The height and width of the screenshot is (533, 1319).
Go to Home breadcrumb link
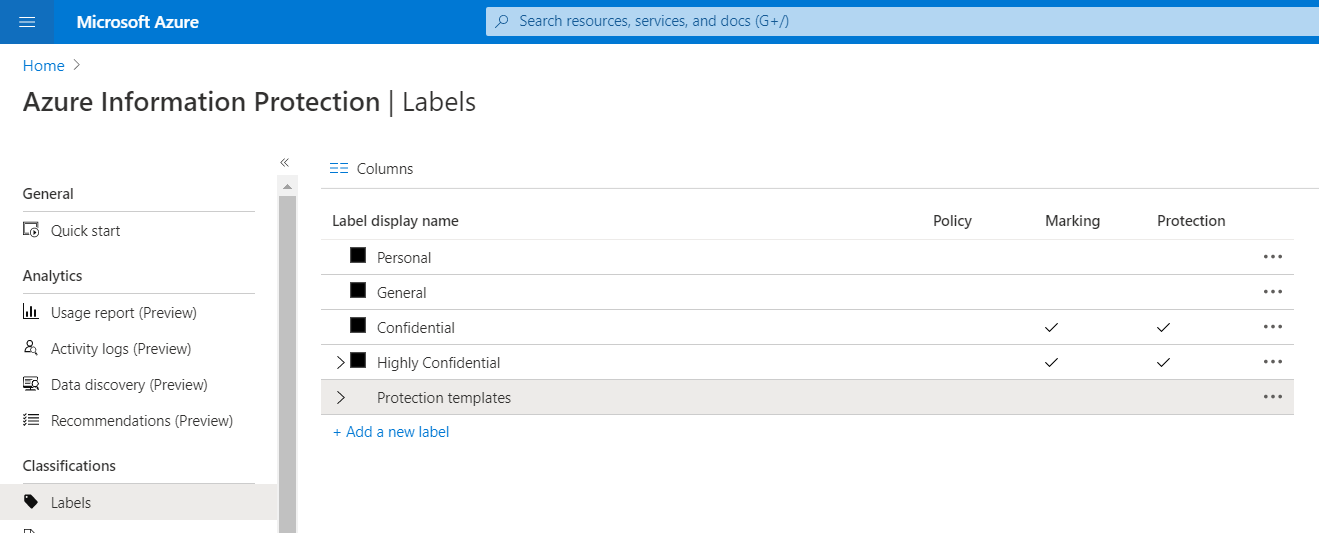(x=43, y=66)
